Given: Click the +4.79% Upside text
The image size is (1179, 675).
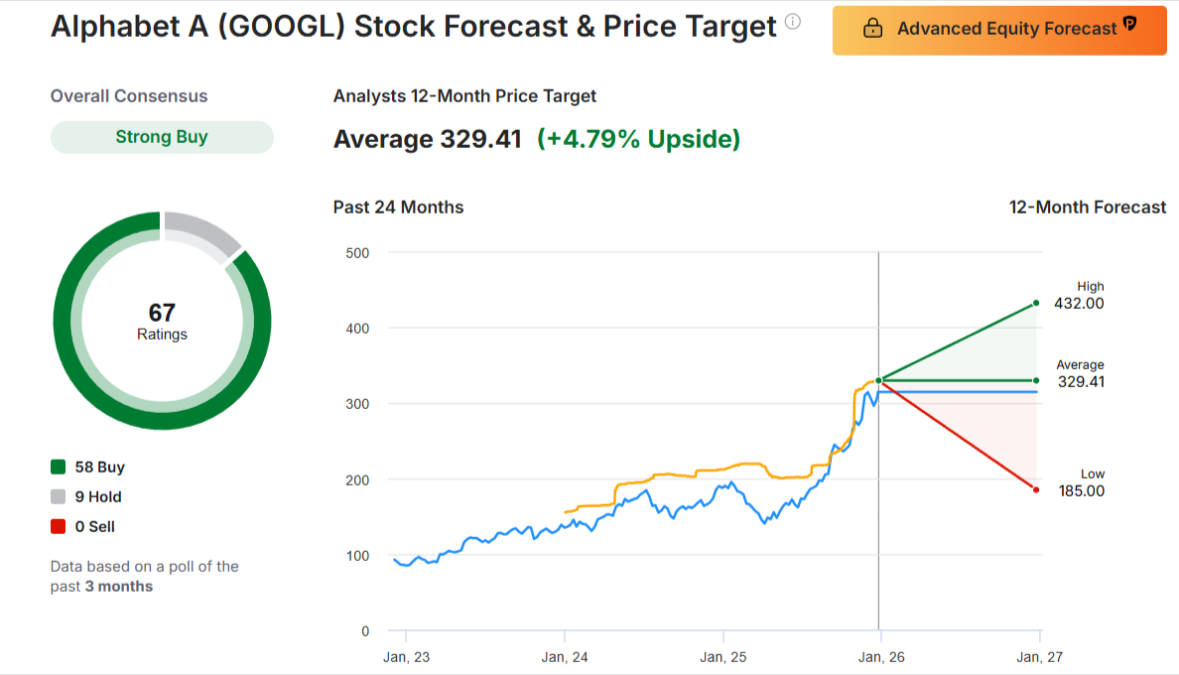Looking at the screenshot, I should point(637,138).
